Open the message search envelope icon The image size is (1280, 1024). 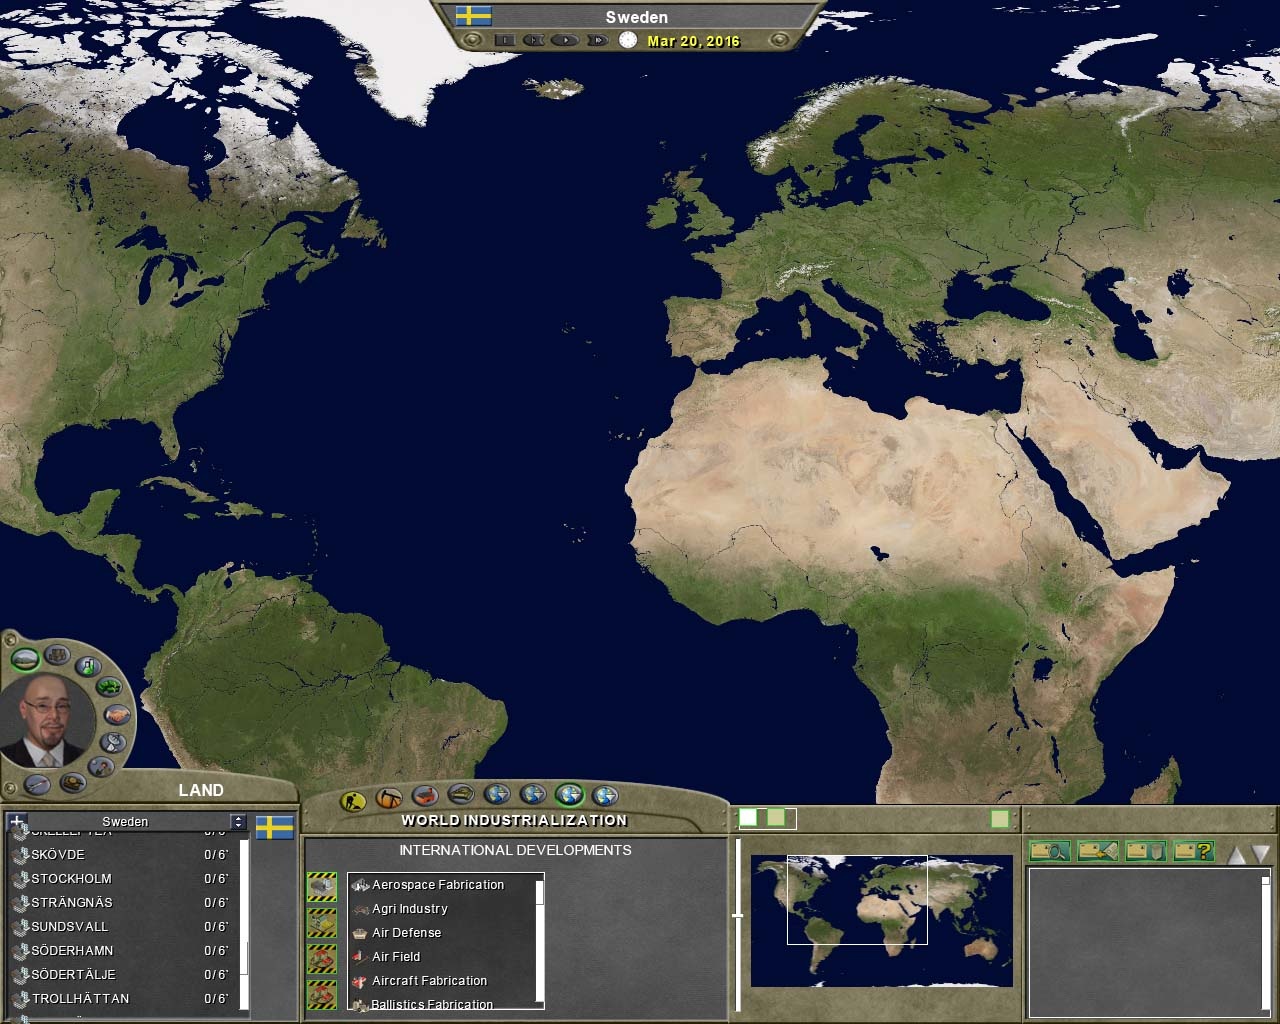point(1049,851)
